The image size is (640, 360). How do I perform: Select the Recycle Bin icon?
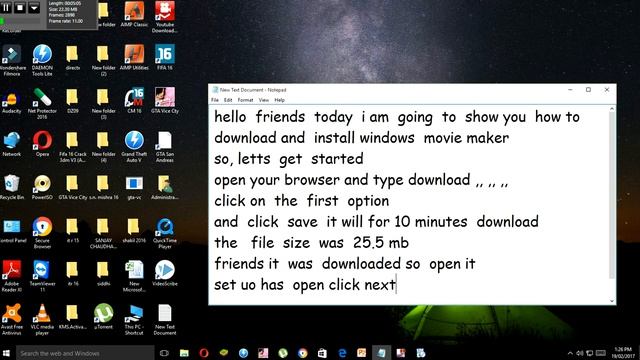point(12,187)
